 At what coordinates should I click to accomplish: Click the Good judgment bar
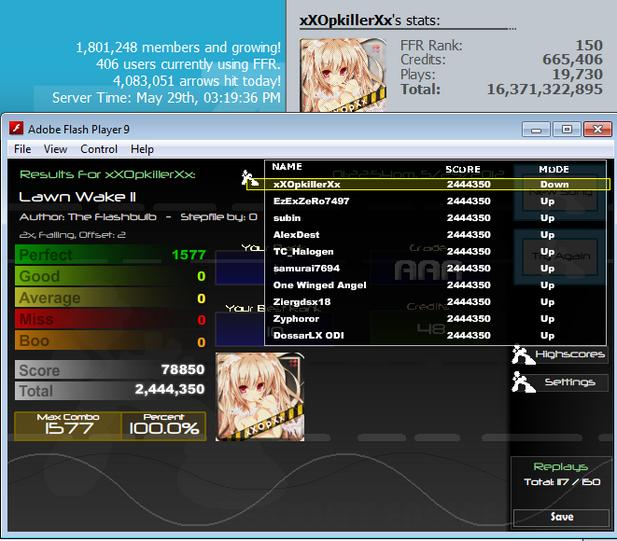tap(111, 276)
